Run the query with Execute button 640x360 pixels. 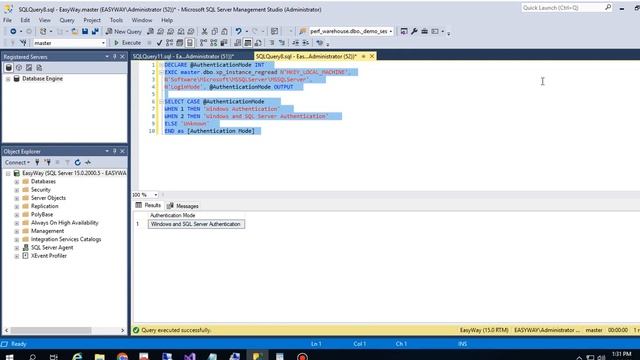pos(128,43)
